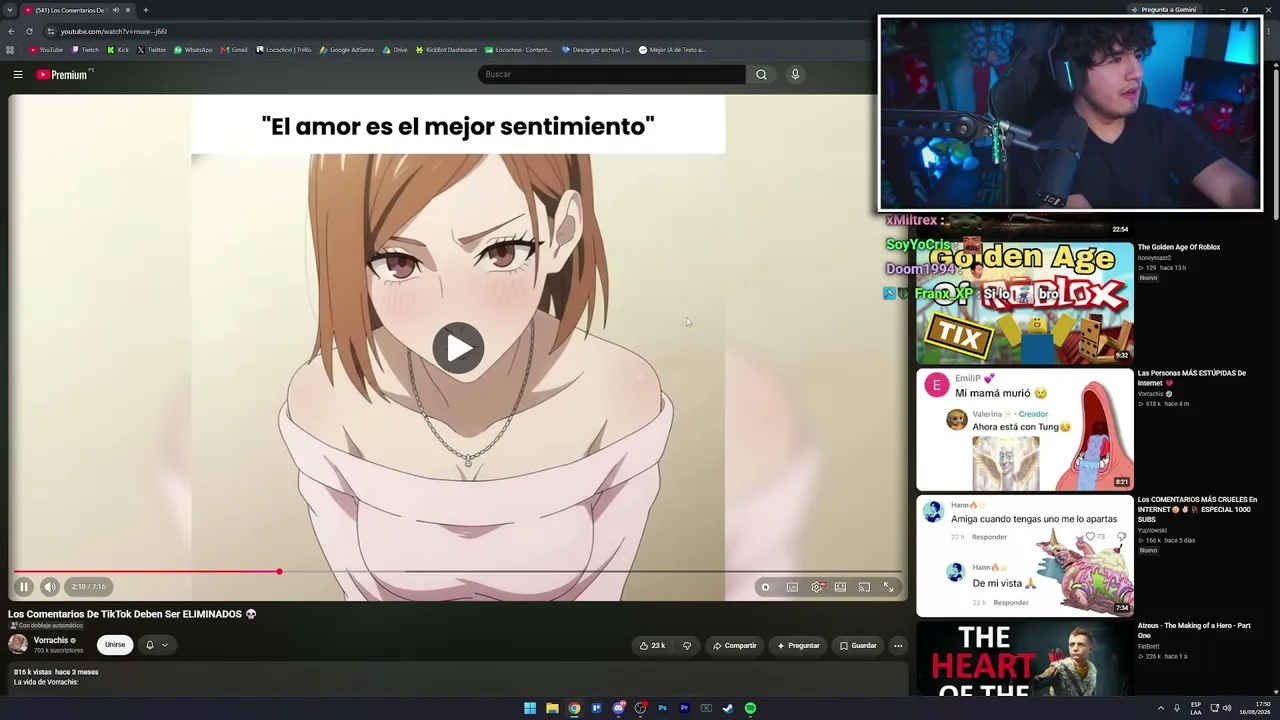Open the apps grid in bookmarks bar
This screenshot has height=720, width=1280.
pyautogui.click(x=10, y=50)
